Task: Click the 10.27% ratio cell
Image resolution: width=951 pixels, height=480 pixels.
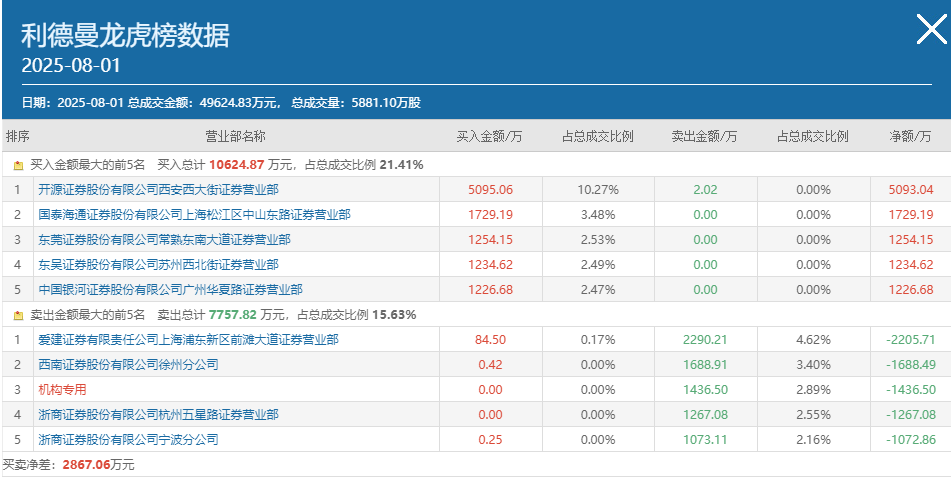Action: 598,189
